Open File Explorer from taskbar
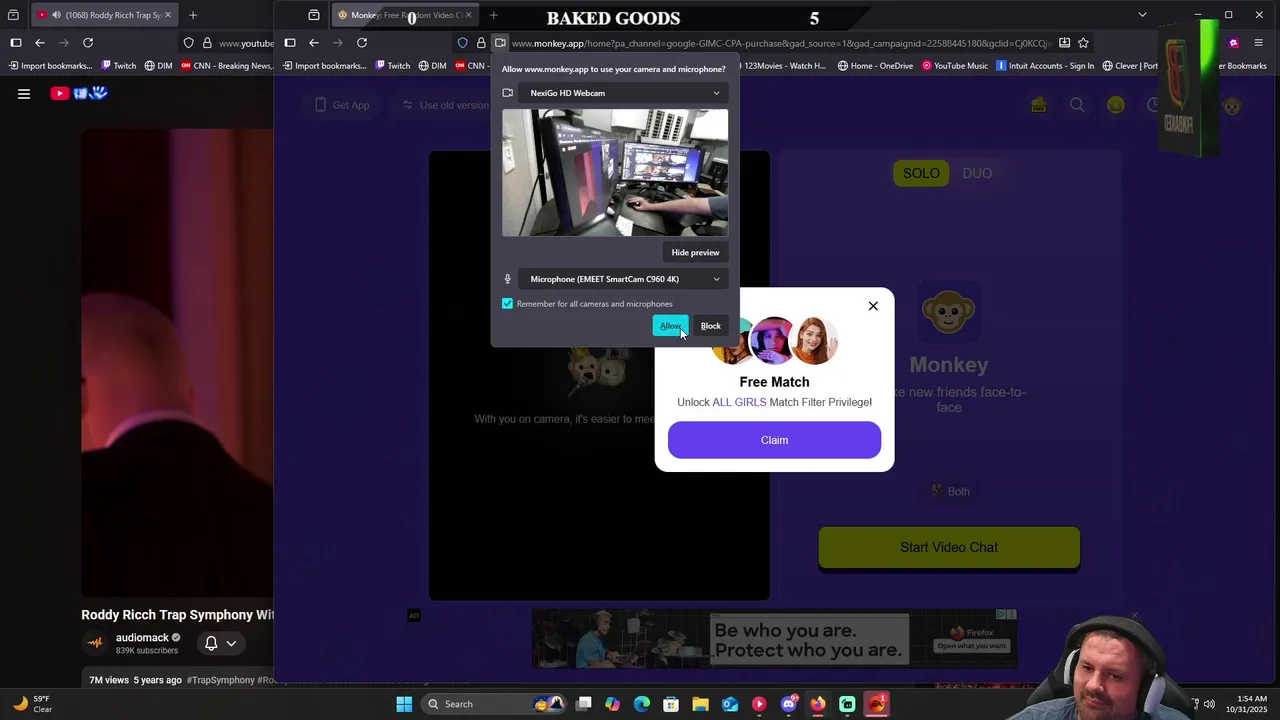The height and width of the screenshot is (720, 1280). click(700, 704)
